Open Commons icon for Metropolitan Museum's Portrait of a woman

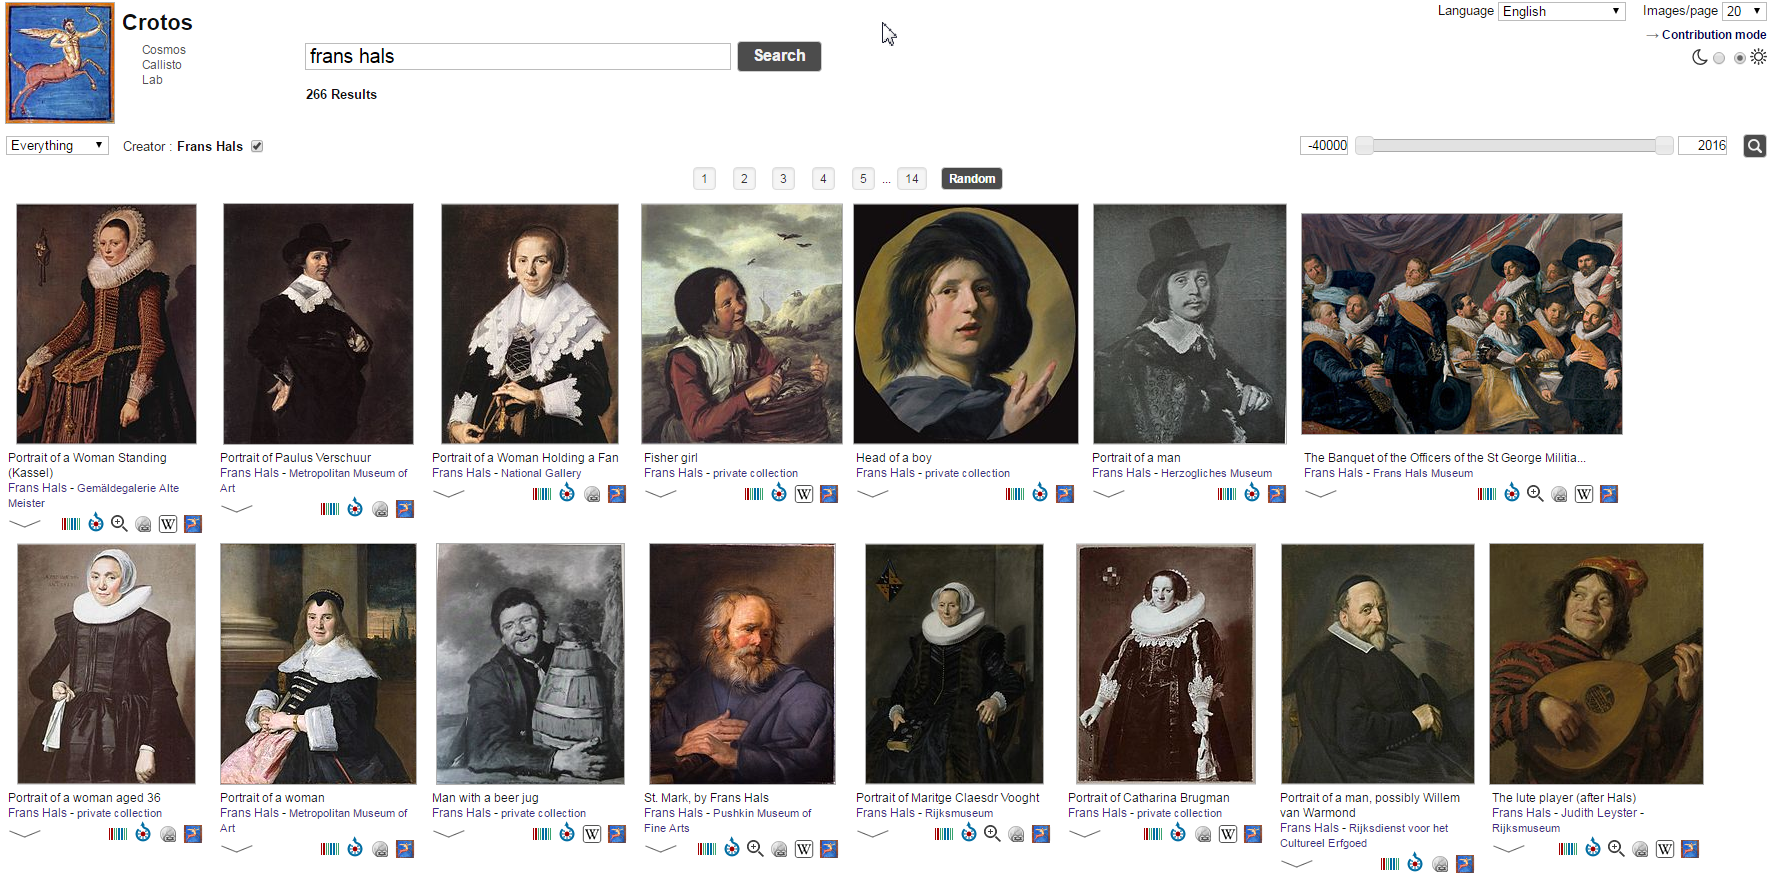(355, 848)
